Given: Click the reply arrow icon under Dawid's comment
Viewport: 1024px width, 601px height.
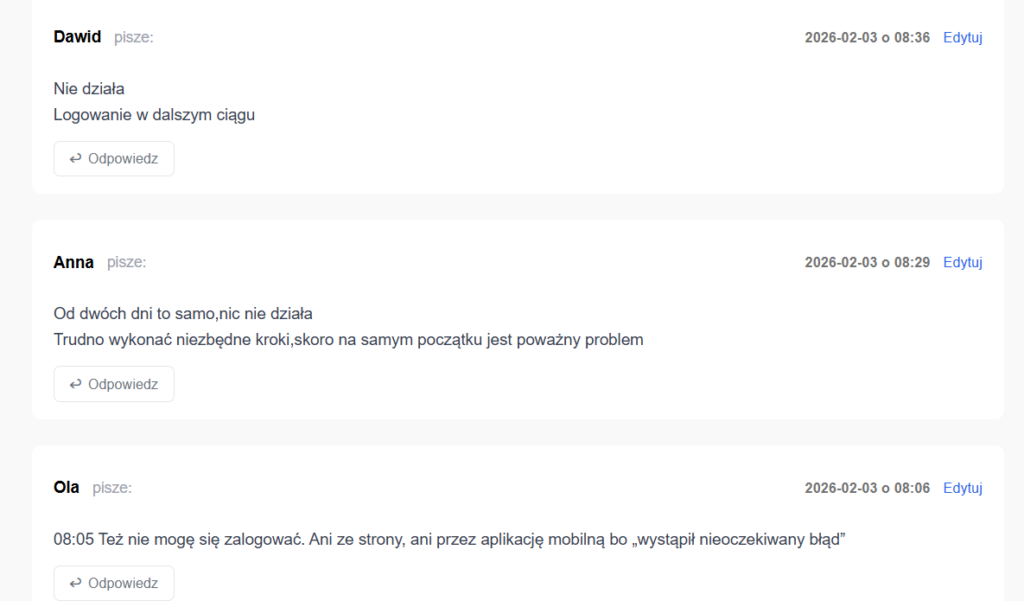Looking at the screenshot, I should (75, 159).
